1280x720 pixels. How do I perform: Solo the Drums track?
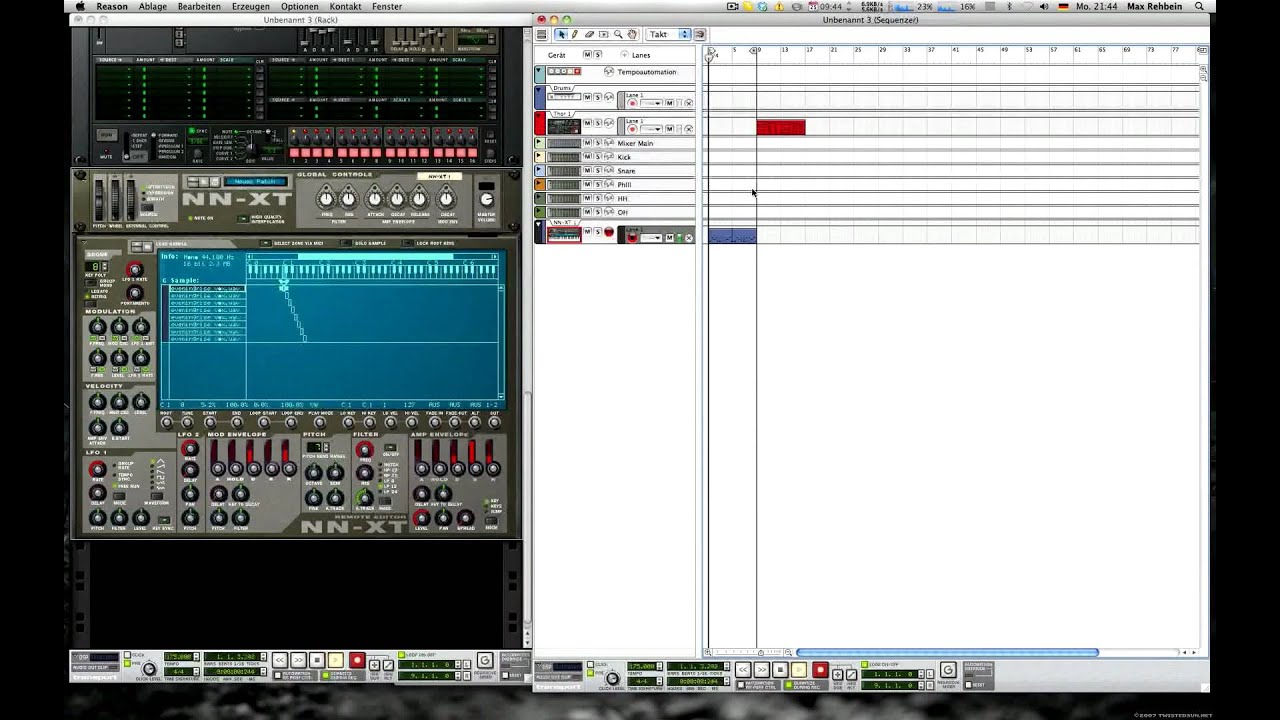click(x=598, y=97)
